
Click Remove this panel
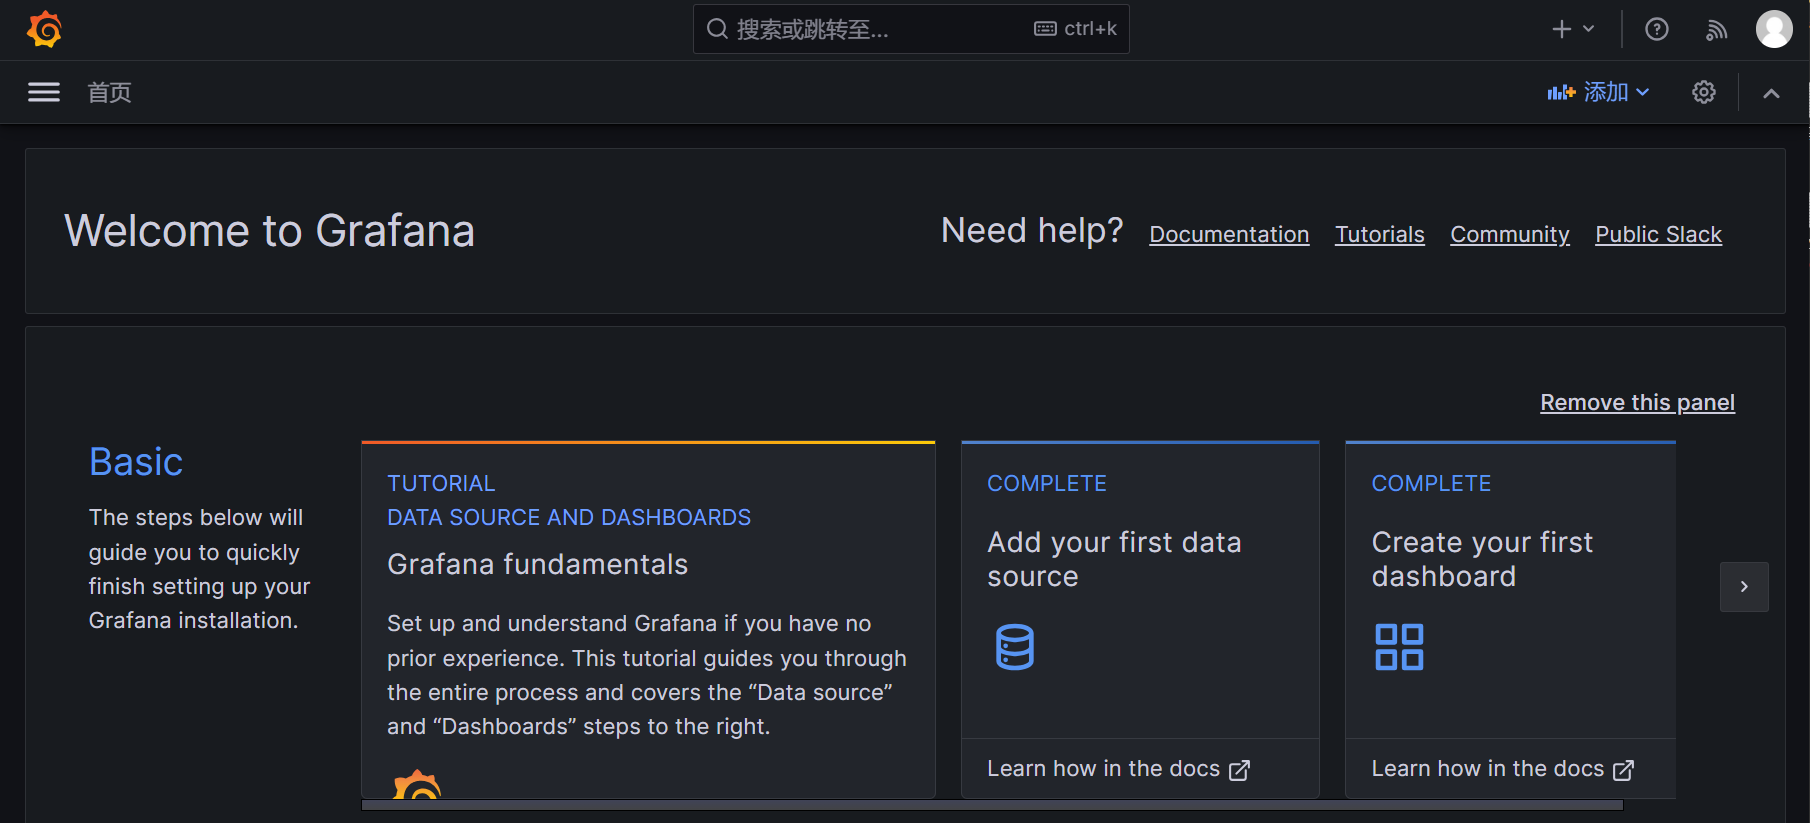[x=1637, y=402]
